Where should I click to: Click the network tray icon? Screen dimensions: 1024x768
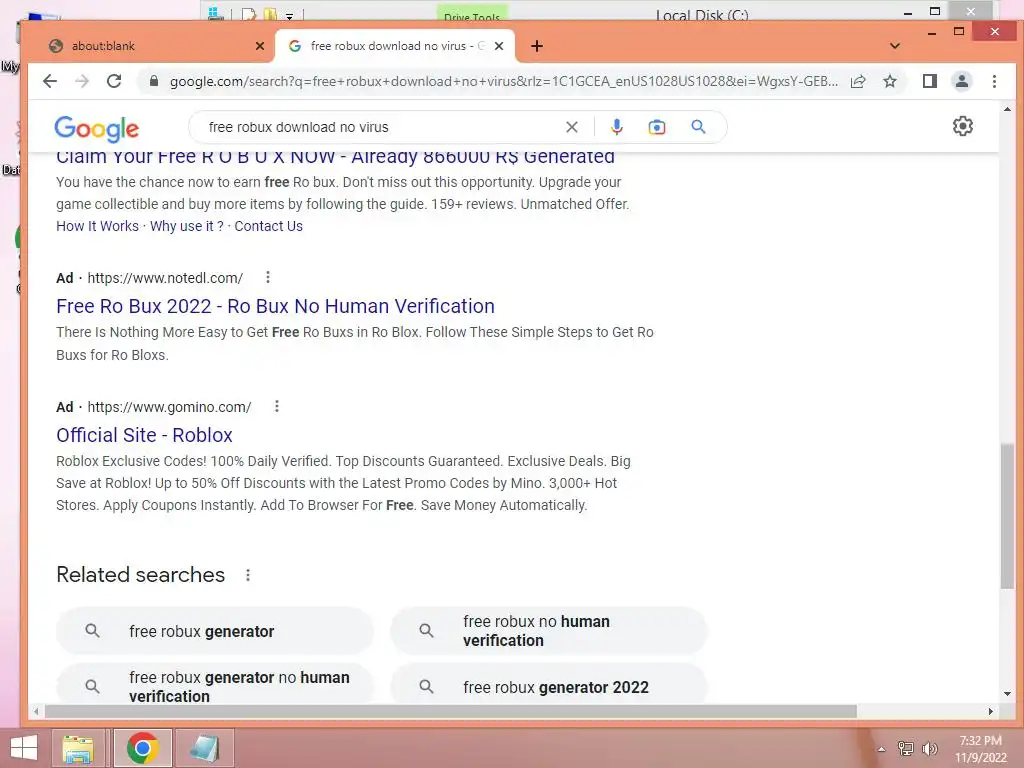[x=906, y=748]
